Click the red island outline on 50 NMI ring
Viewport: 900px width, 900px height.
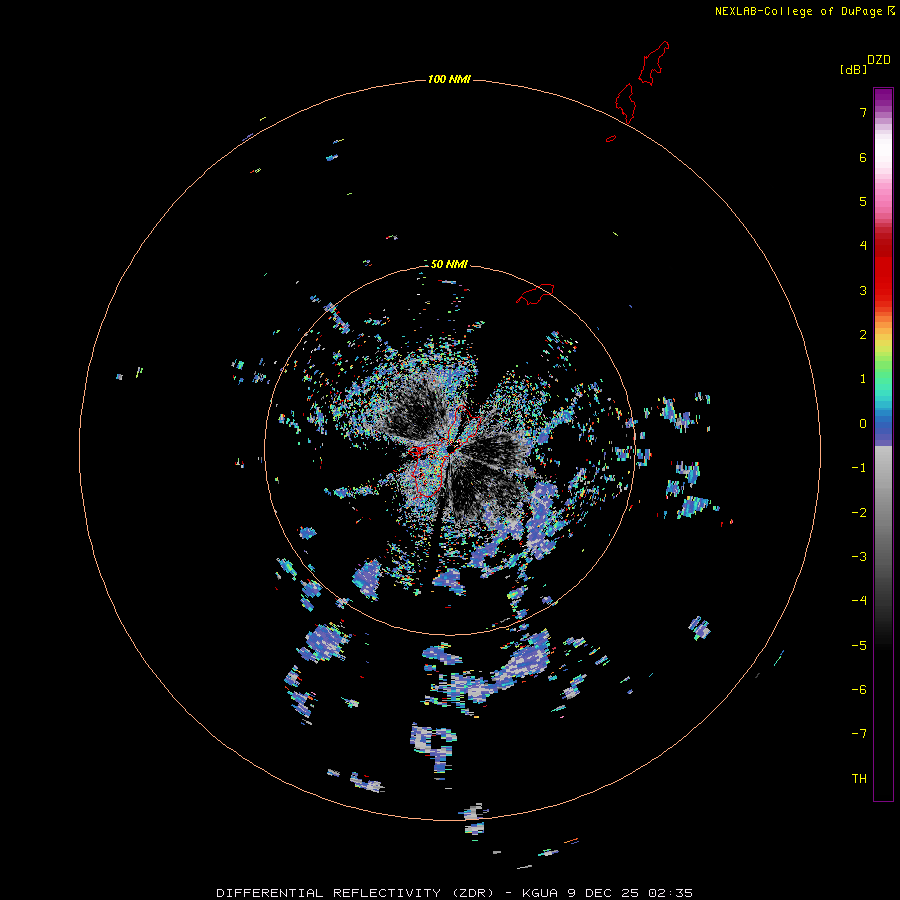pyautogui.click(x=535, y=293)
